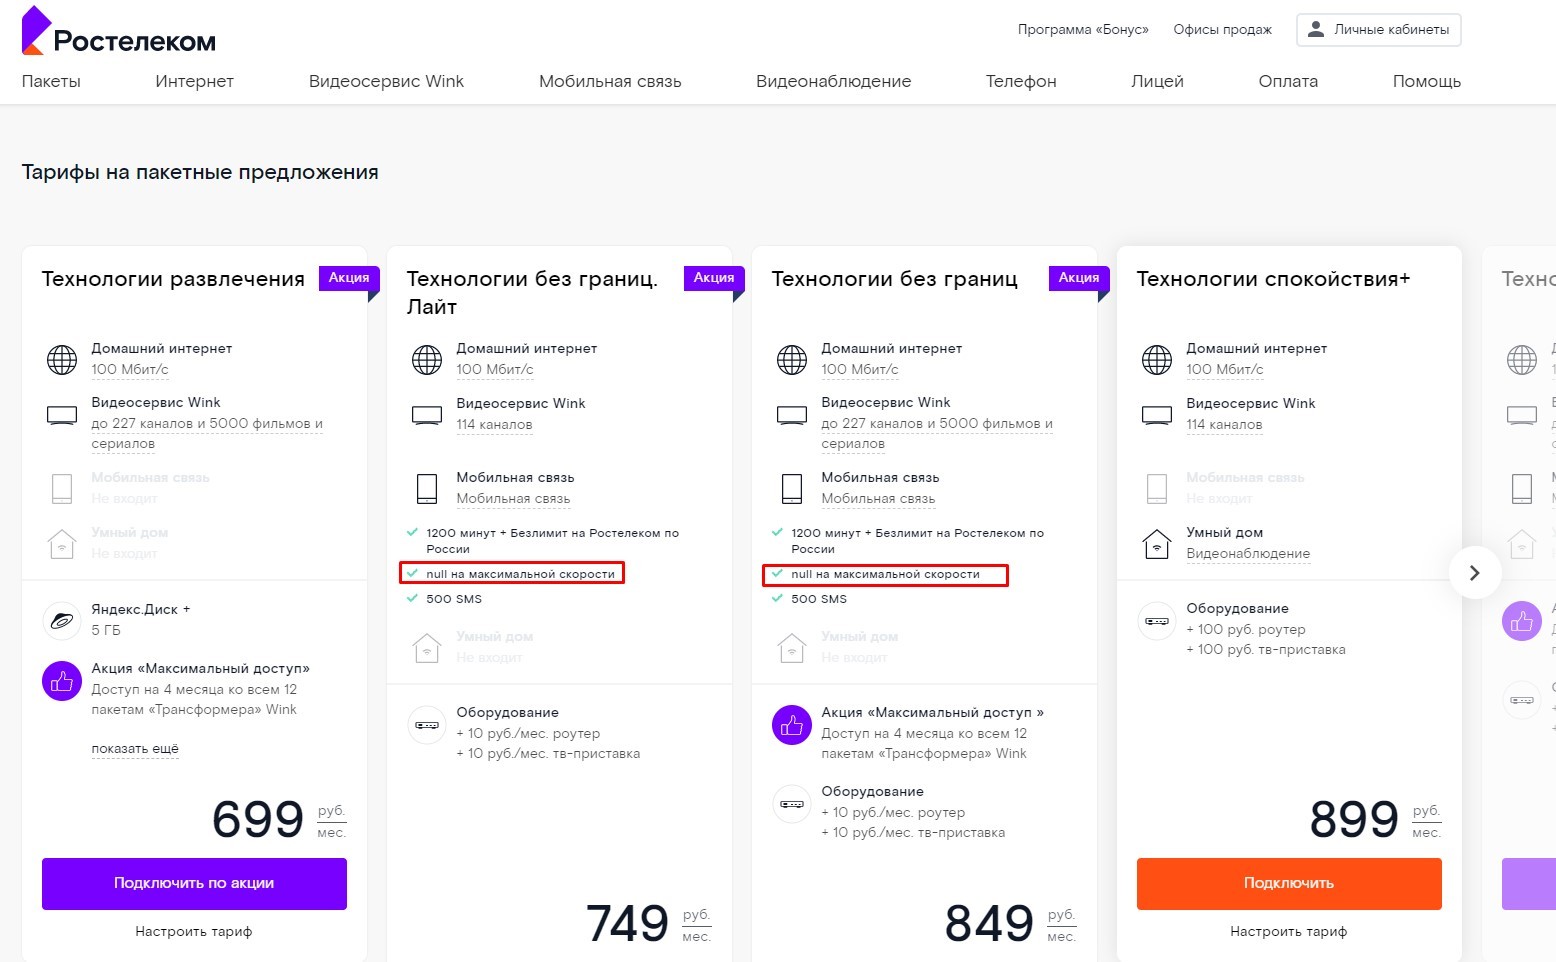The height and width of the screenshot is (962, 1556).
Task: Click "+ 100 руб. роутер" text
Action: coord(1246,629)
